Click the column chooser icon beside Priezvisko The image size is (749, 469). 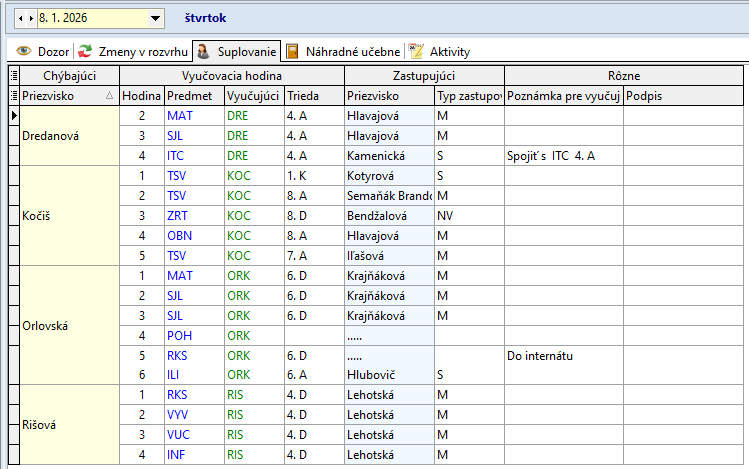tap(13, 95)
